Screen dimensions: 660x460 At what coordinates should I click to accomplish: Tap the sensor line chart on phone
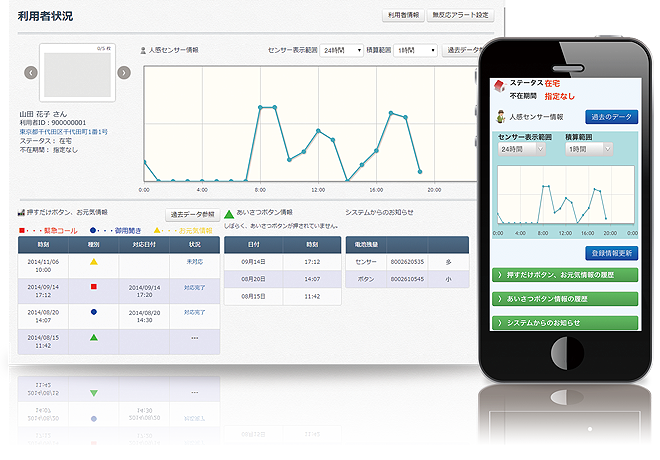click(x=566, y=194)
